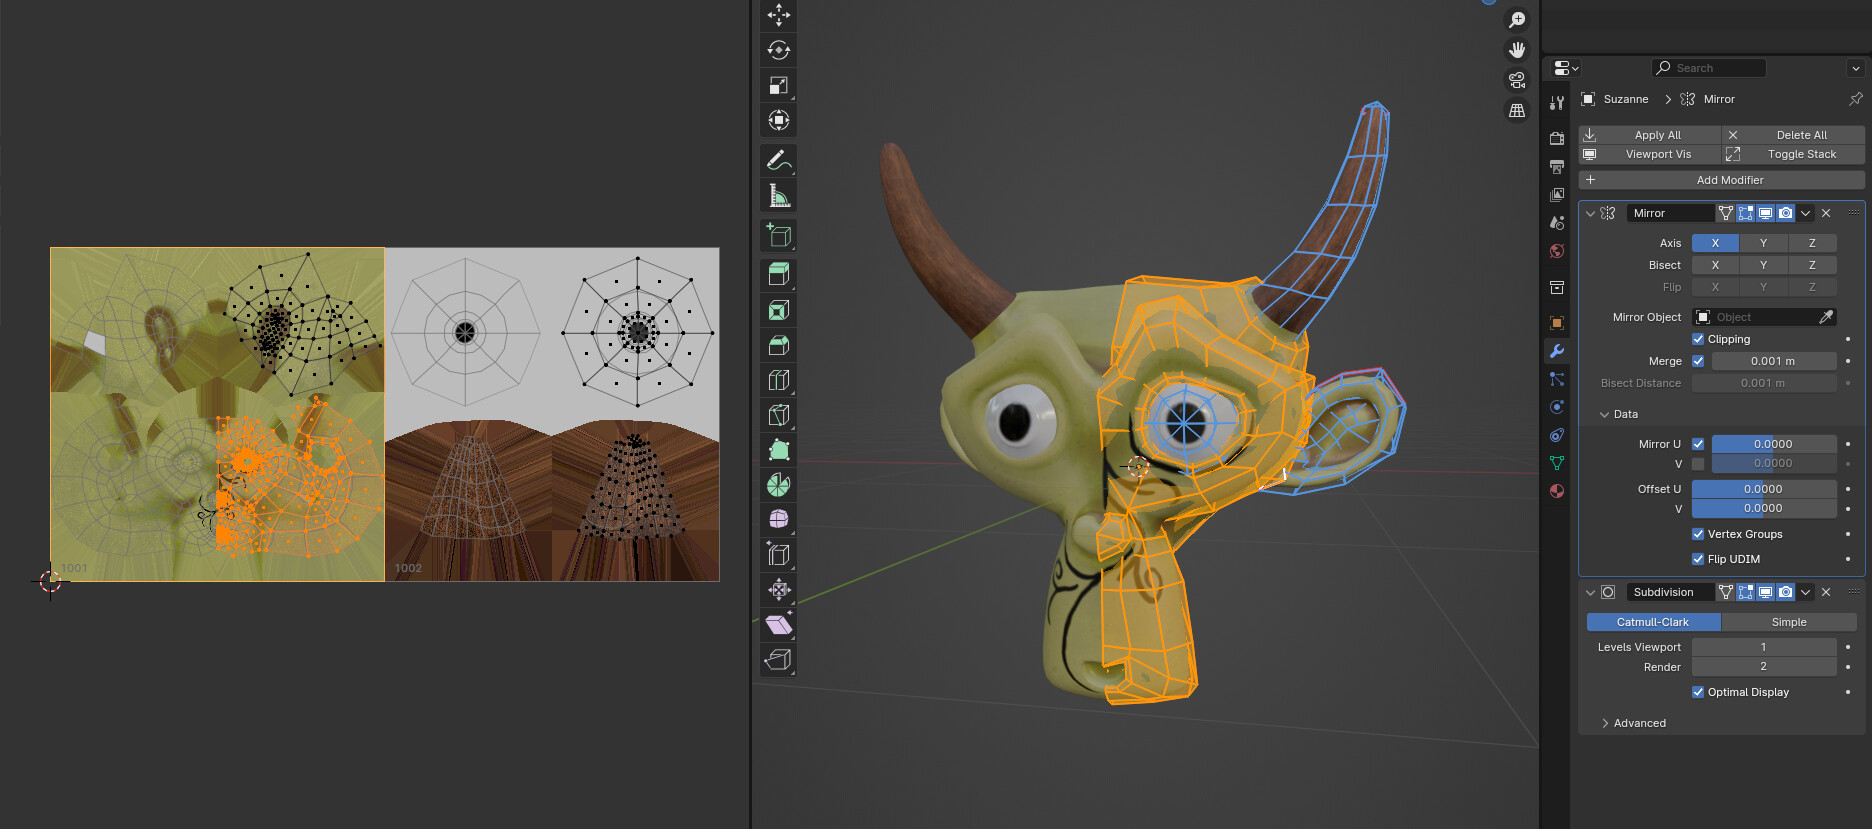Click the viewport zoom magnifier icon

1517,20
